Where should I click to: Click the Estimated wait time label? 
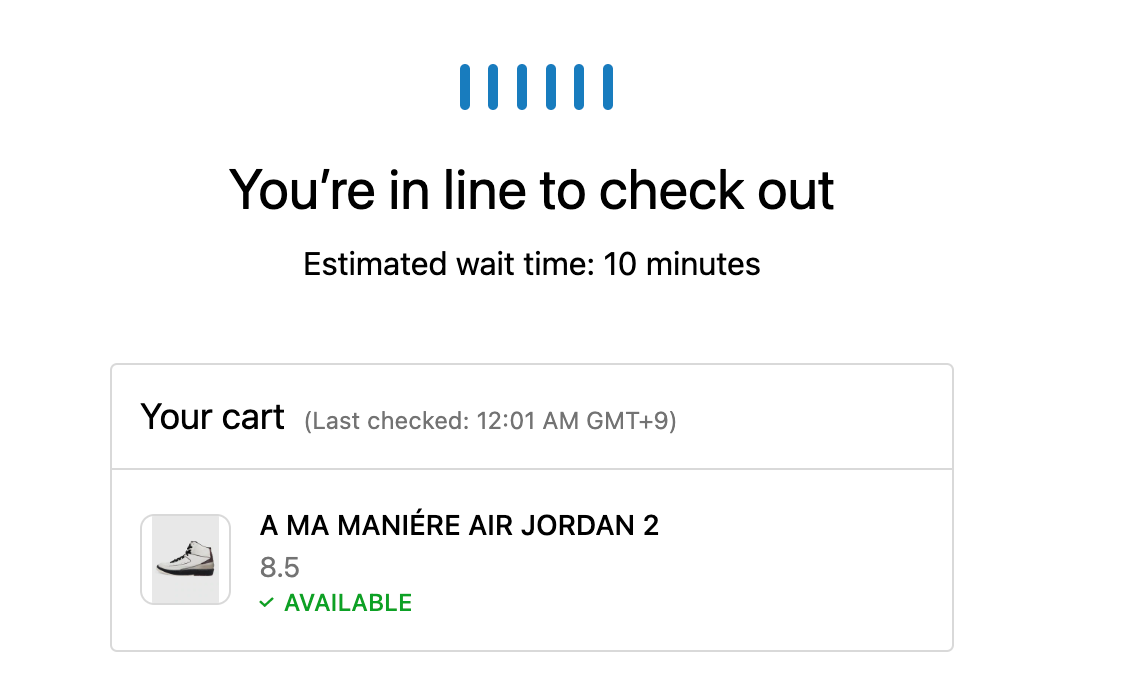point(449,264)
